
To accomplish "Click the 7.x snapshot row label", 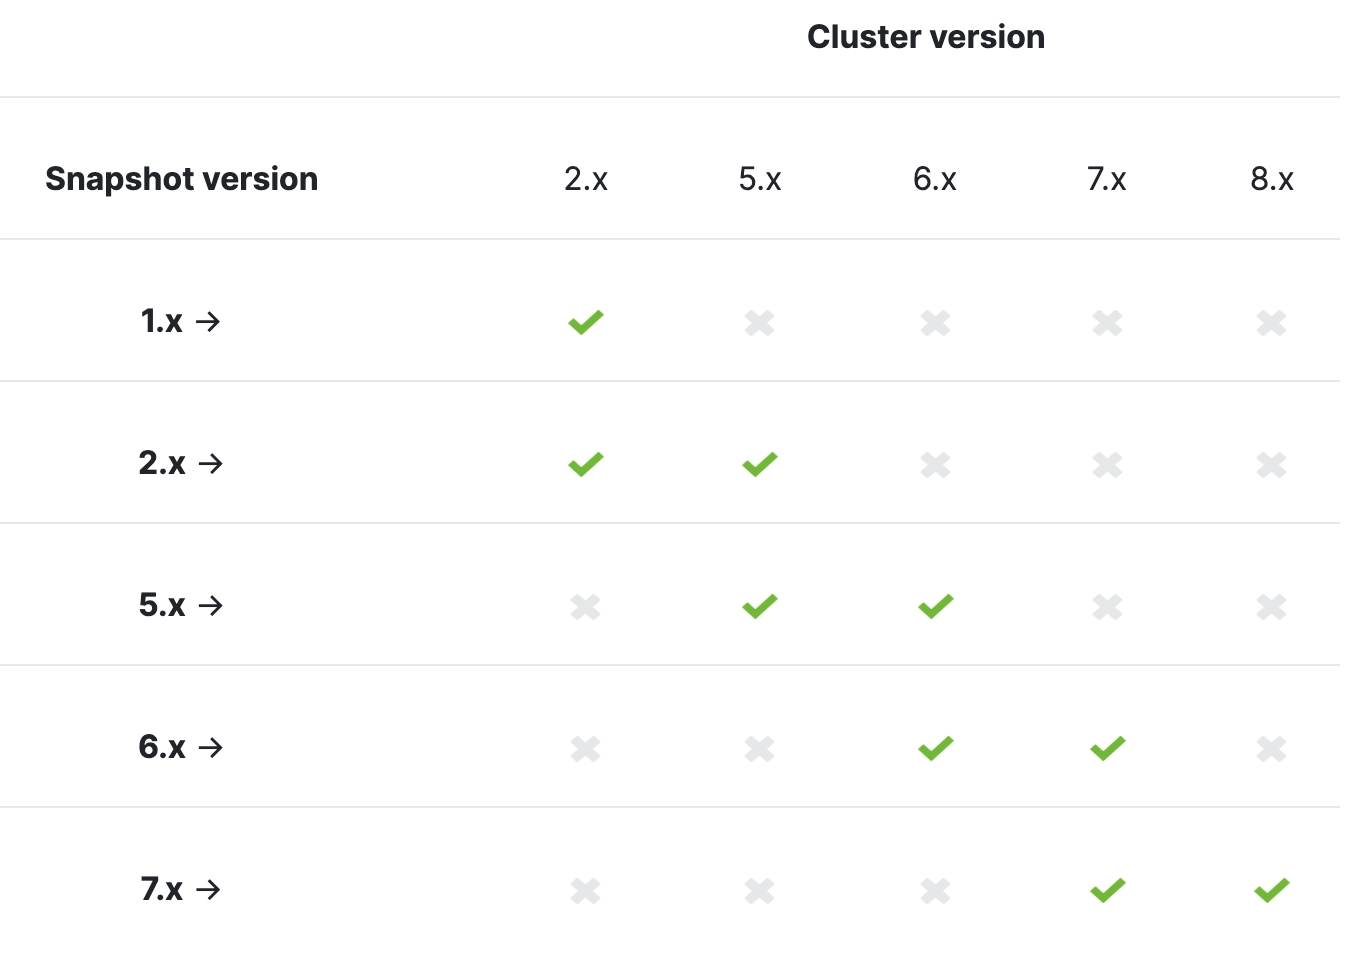I will tap(162, 889).
